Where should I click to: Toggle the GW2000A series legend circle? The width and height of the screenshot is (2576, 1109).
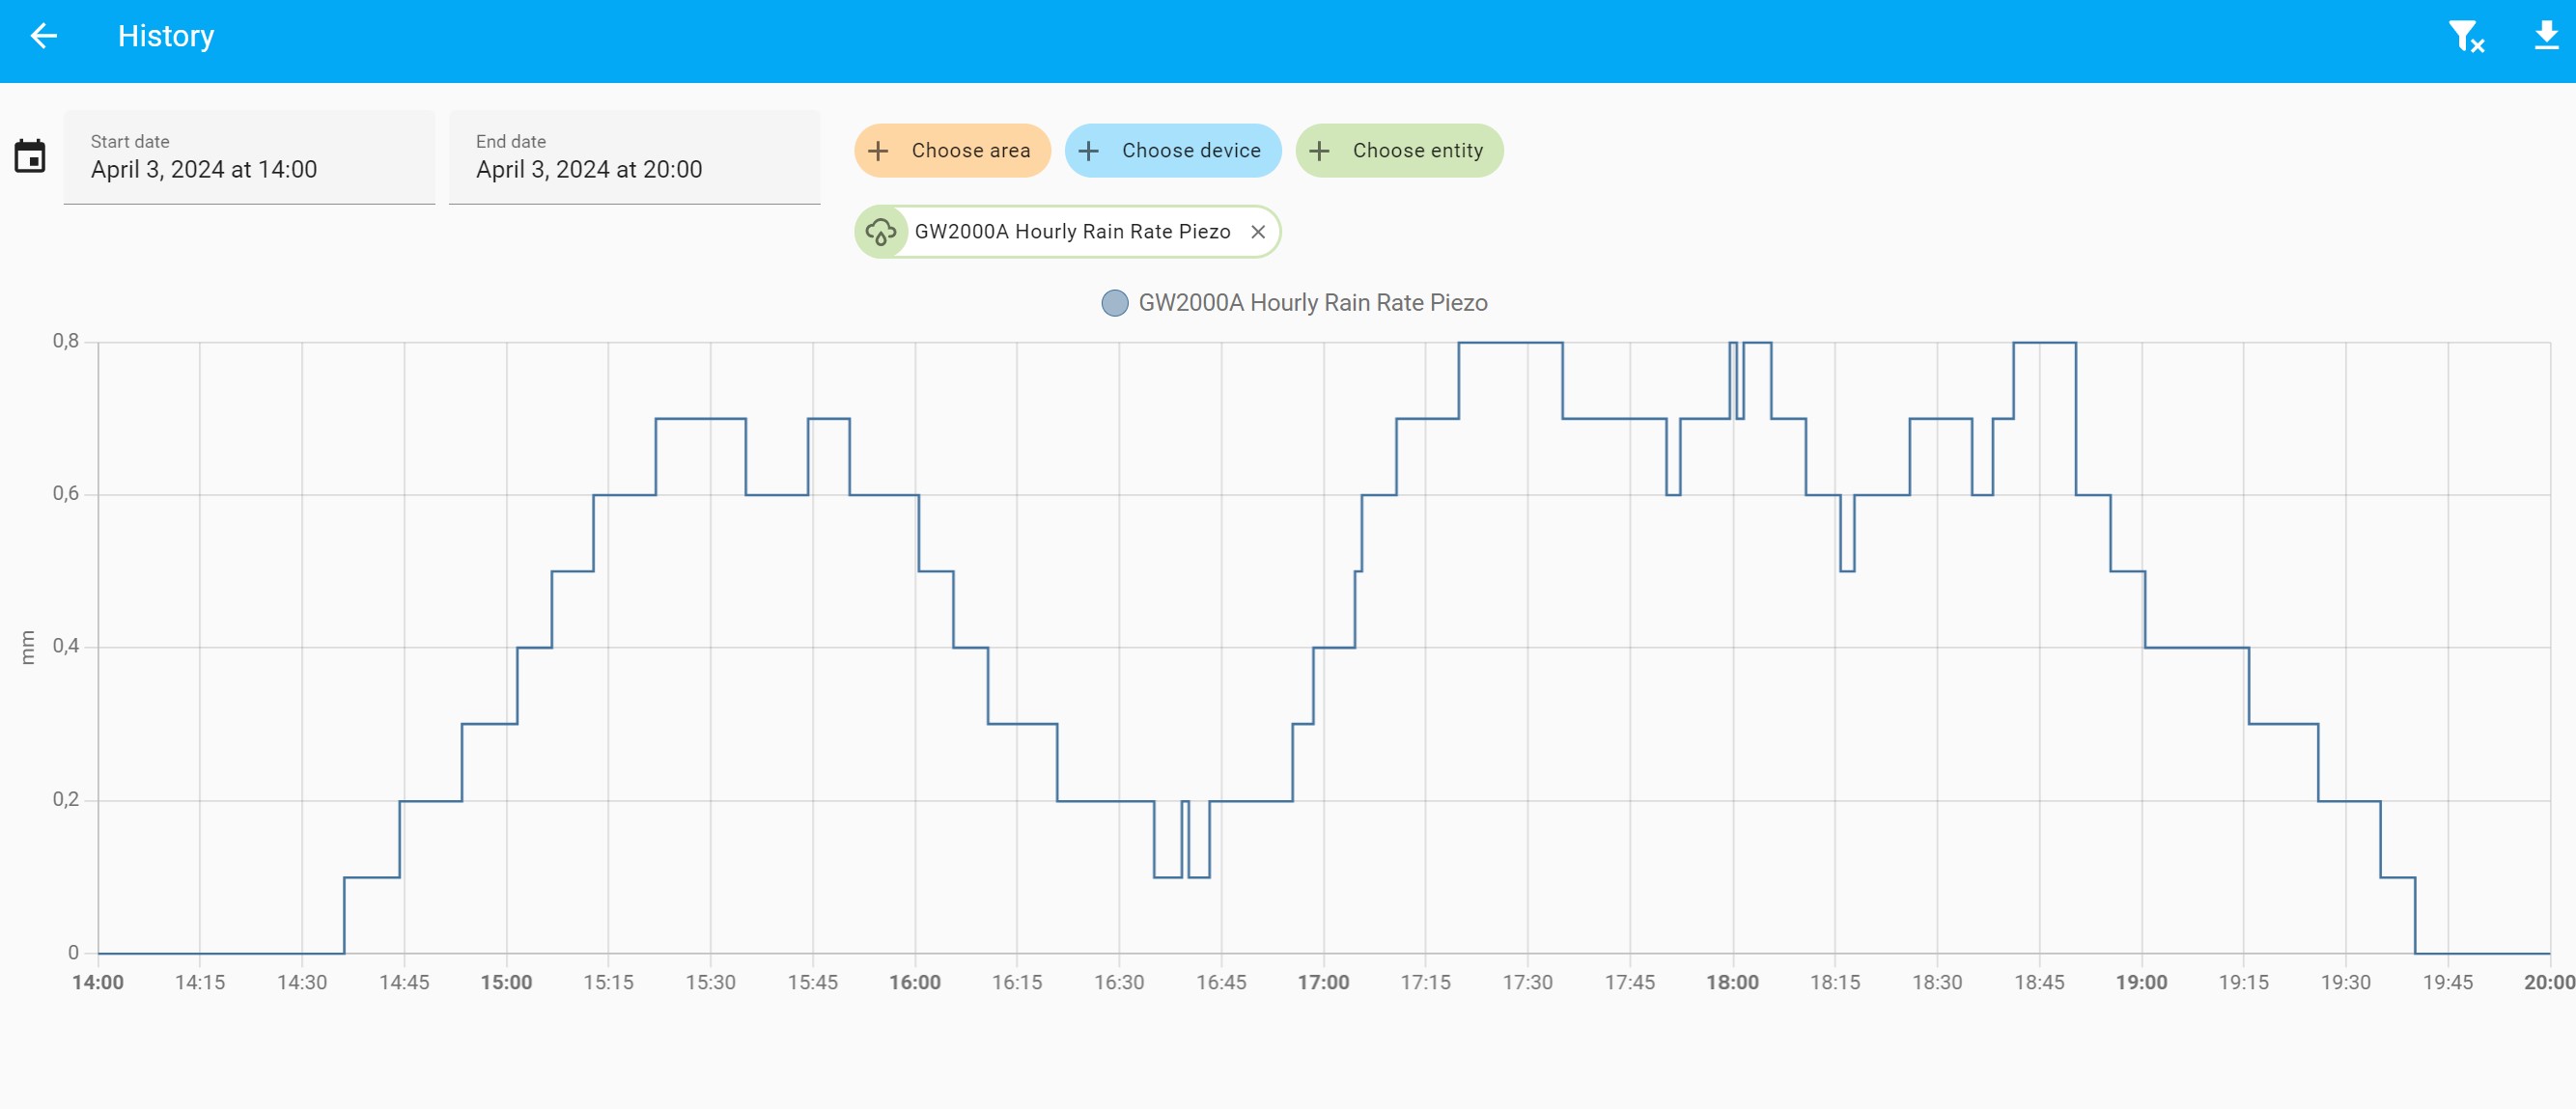pyautogui.click(x=1115, y=302)
